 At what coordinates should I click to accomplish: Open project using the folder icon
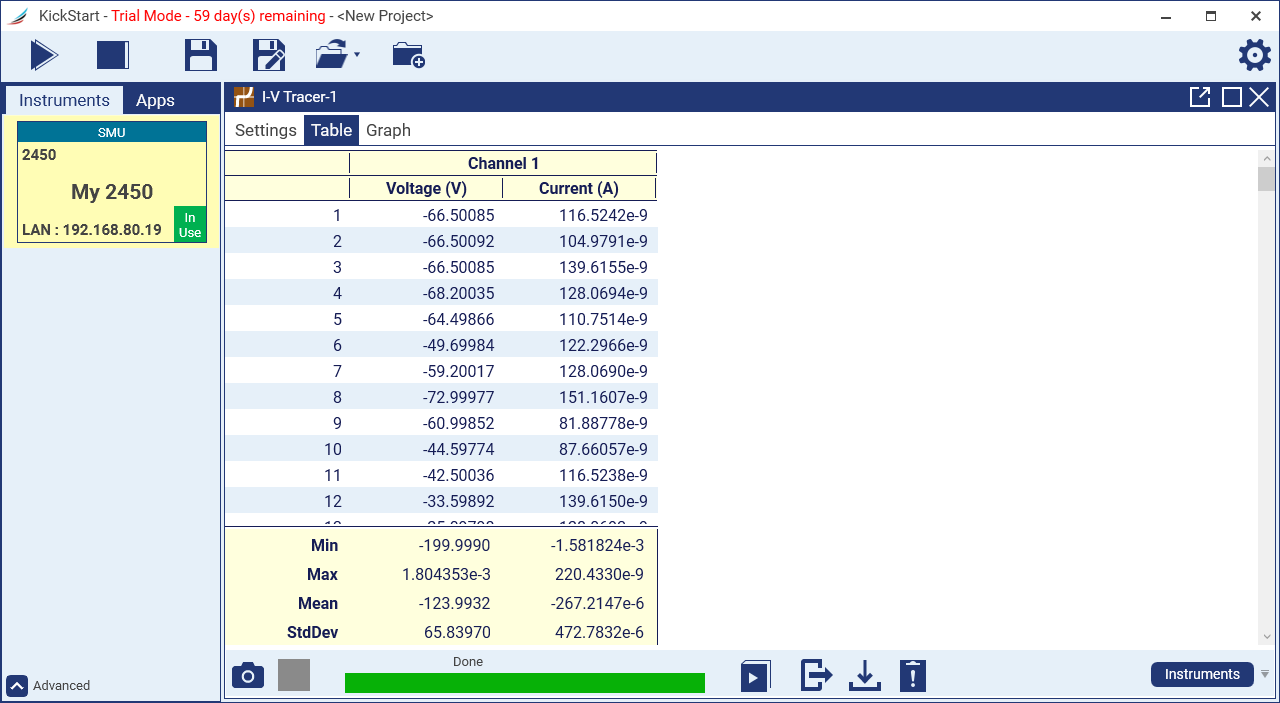(331, 55)
